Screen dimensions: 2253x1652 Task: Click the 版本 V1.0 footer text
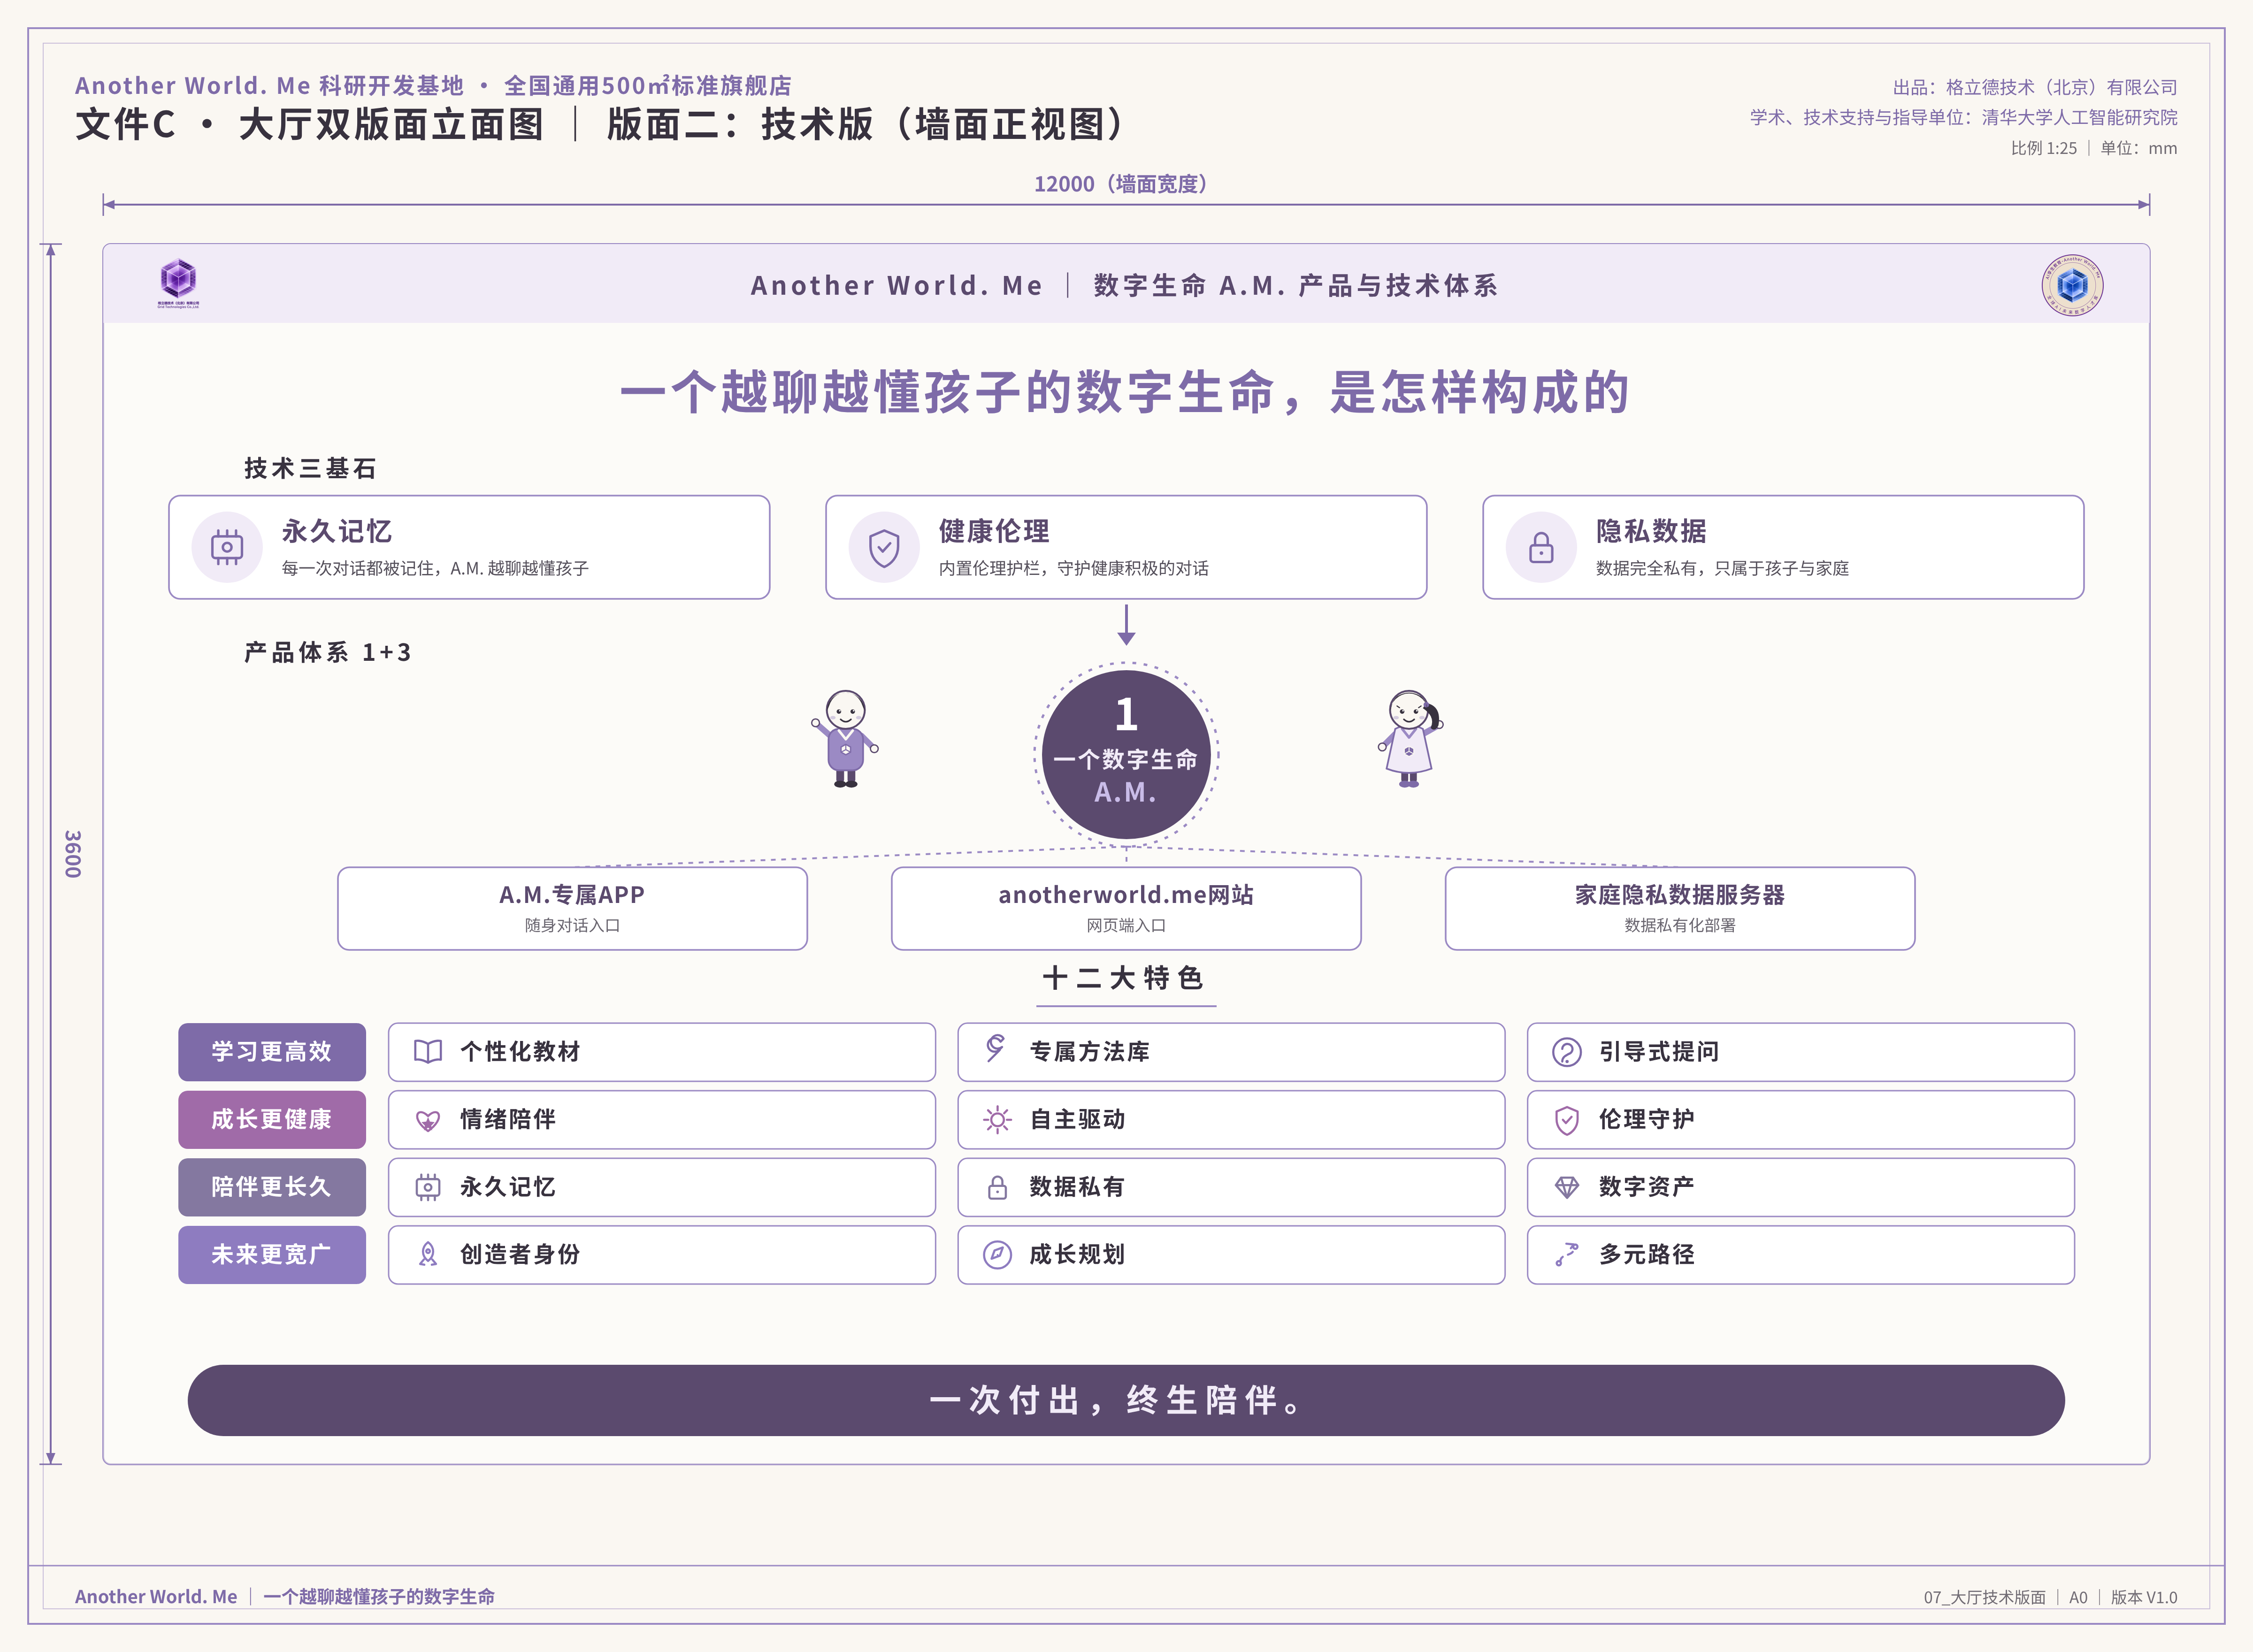[2143, 1597]
